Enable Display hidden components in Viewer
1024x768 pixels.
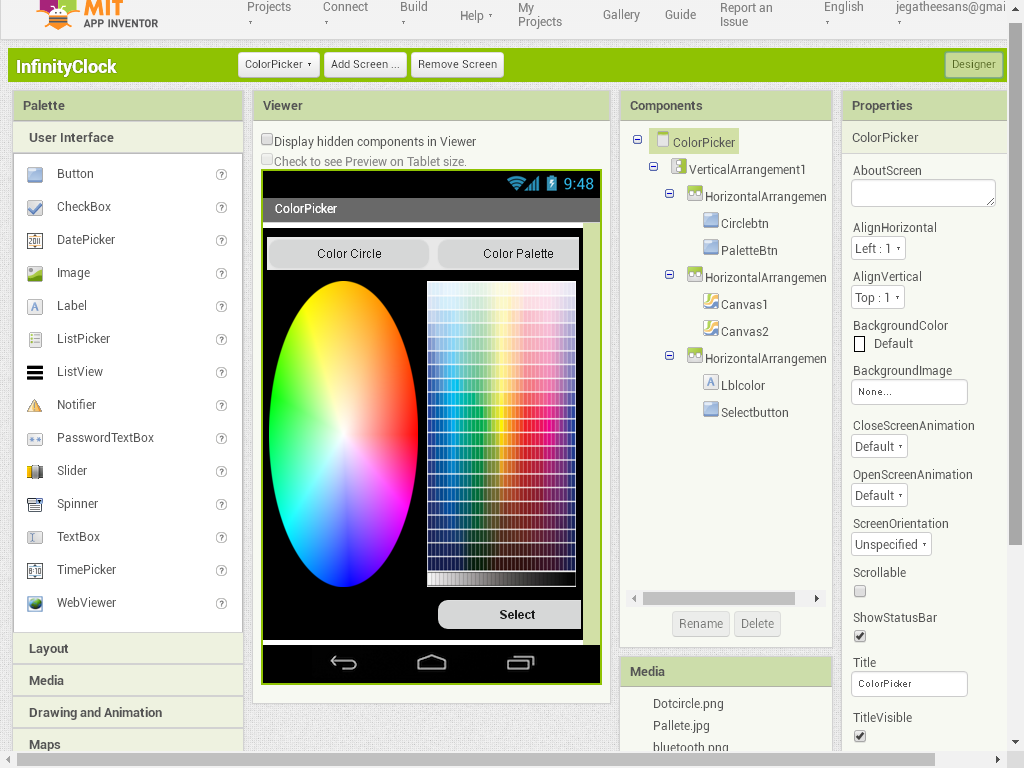point(267,140)
